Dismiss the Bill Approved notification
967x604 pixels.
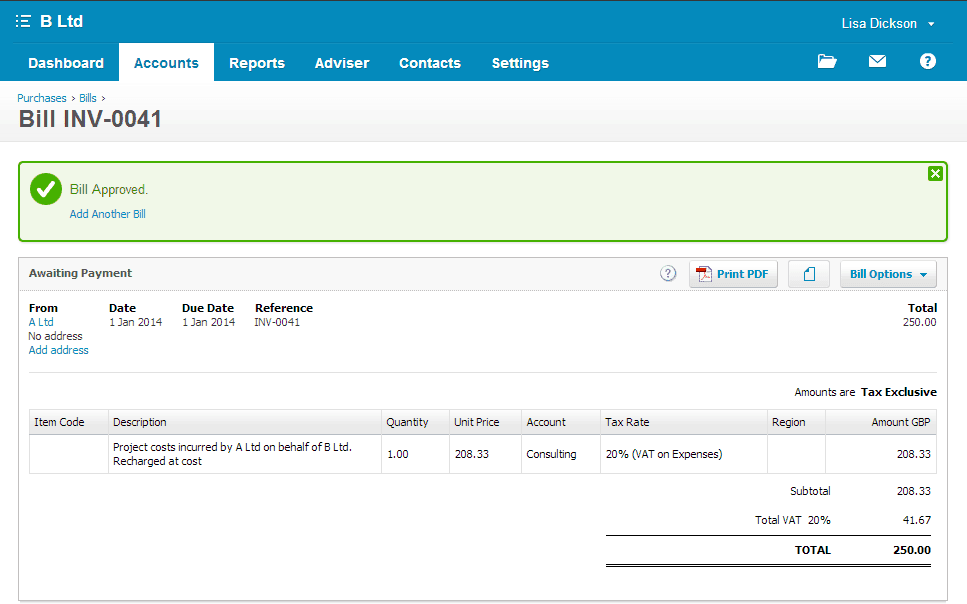click(x=935, y=173)
